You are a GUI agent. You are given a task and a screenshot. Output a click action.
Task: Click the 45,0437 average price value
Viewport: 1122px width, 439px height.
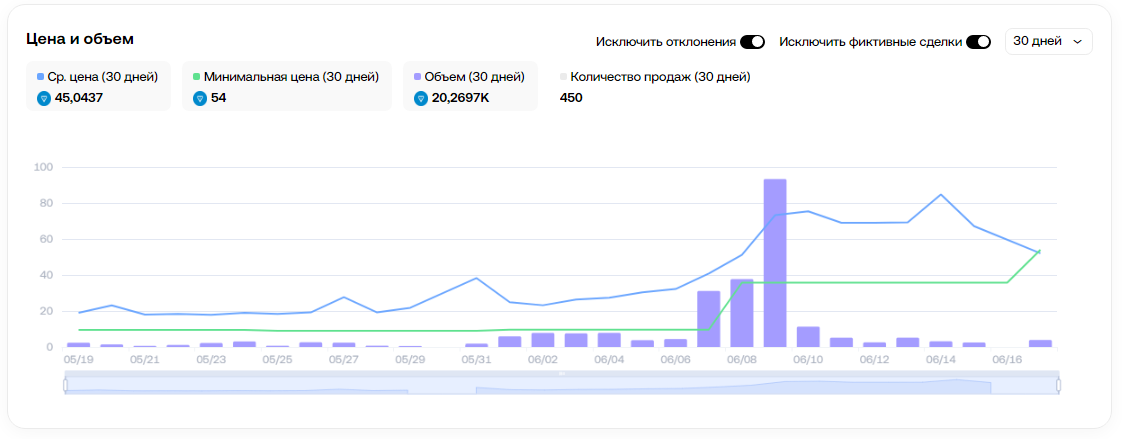(79, 98)
